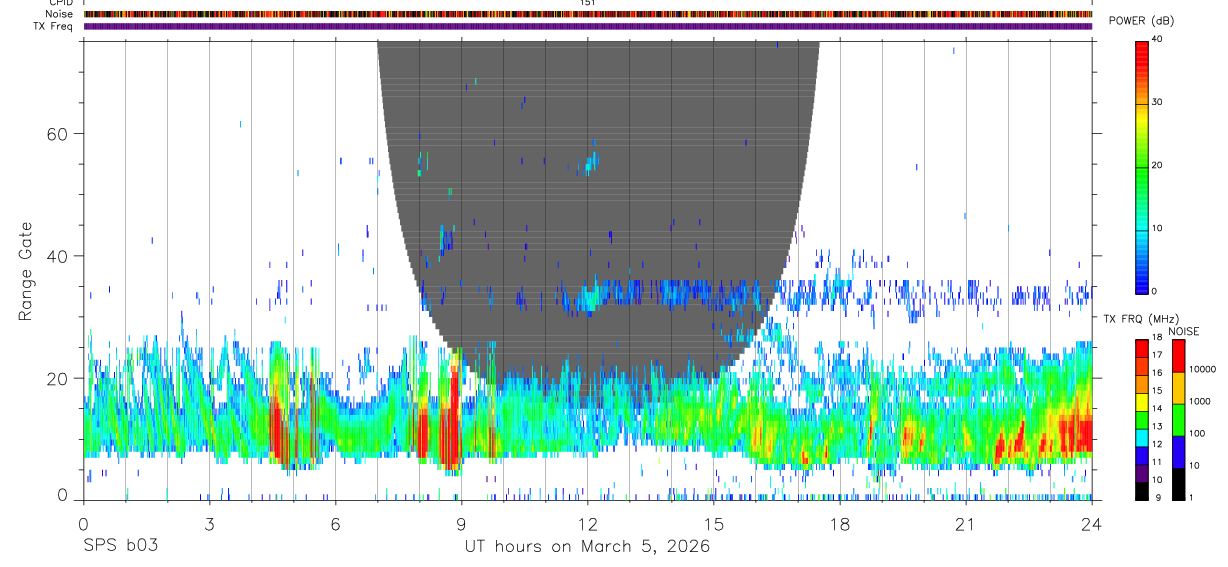Click the 20 tick on the POWER colorbar
Screen dimensions: 1228x567
tap(1157, 165)
